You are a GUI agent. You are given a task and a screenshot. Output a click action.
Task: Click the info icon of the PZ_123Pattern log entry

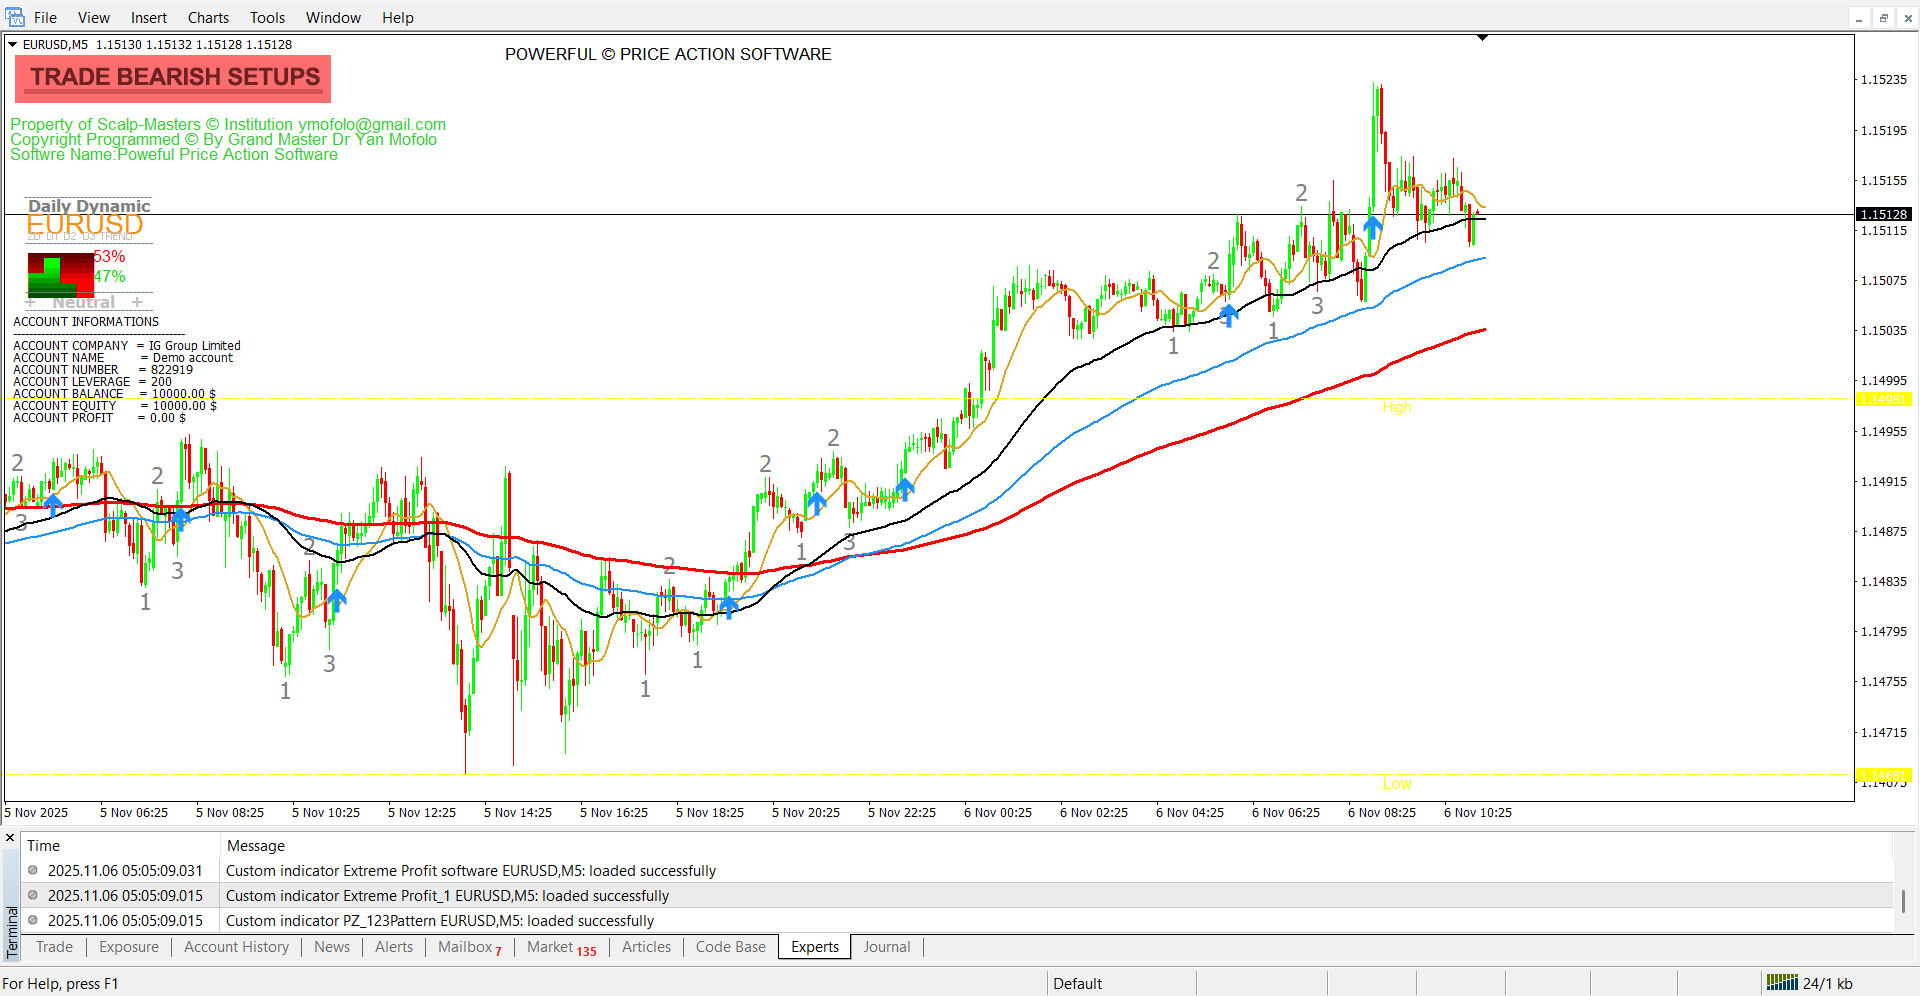(x=33, y=920)
